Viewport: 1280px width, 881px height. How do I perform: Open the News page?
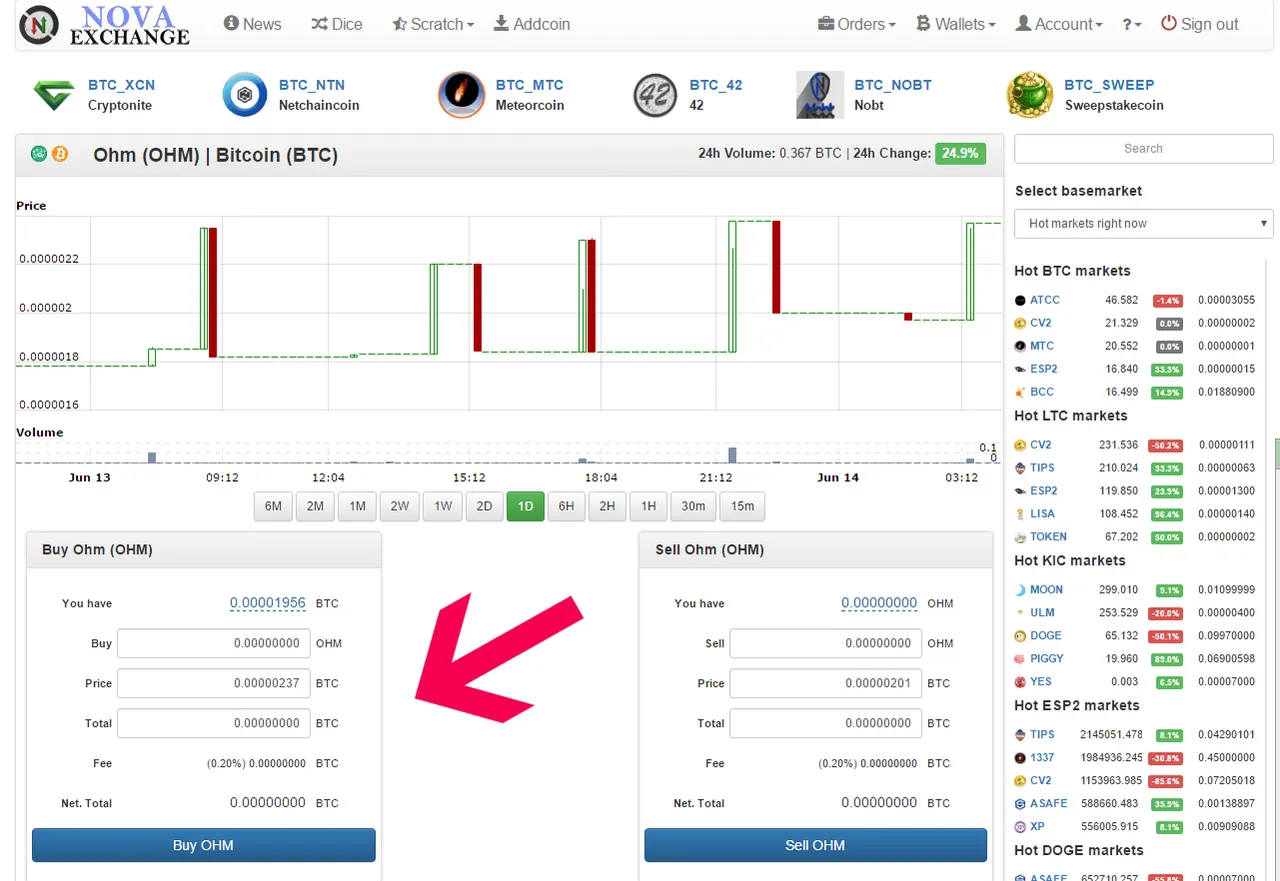(252, 24)
